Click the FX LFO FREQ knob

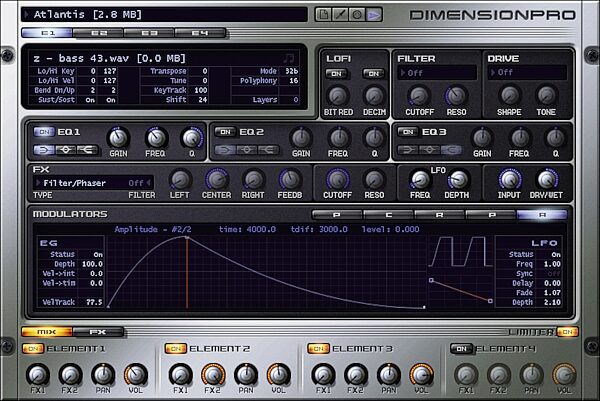(x=420, y=179)
